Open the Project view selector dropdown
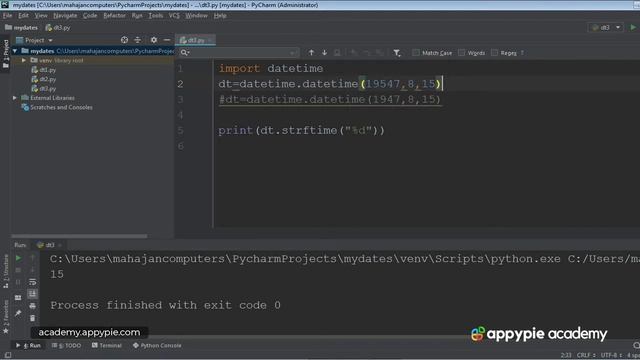640x360 pixels. [x=34, y=40]
